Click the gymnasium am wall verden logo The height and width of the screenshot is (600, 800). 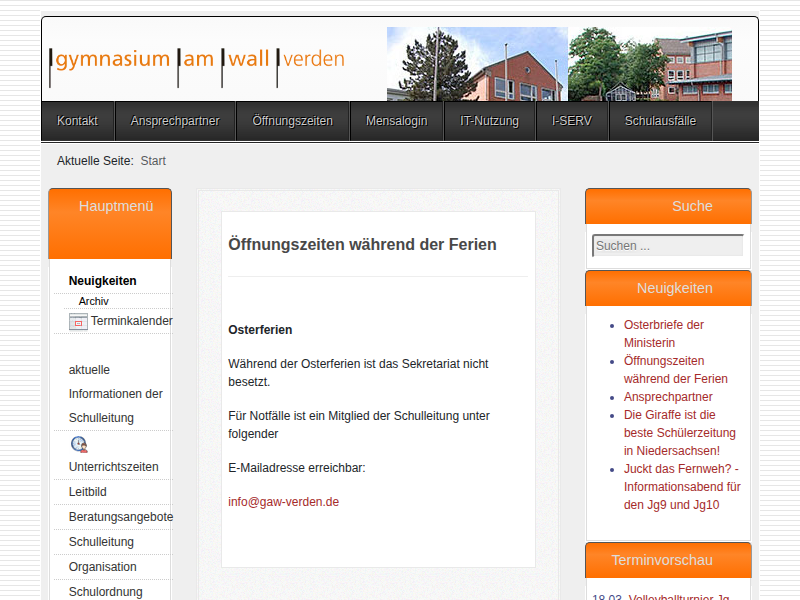tap(197, 60)
